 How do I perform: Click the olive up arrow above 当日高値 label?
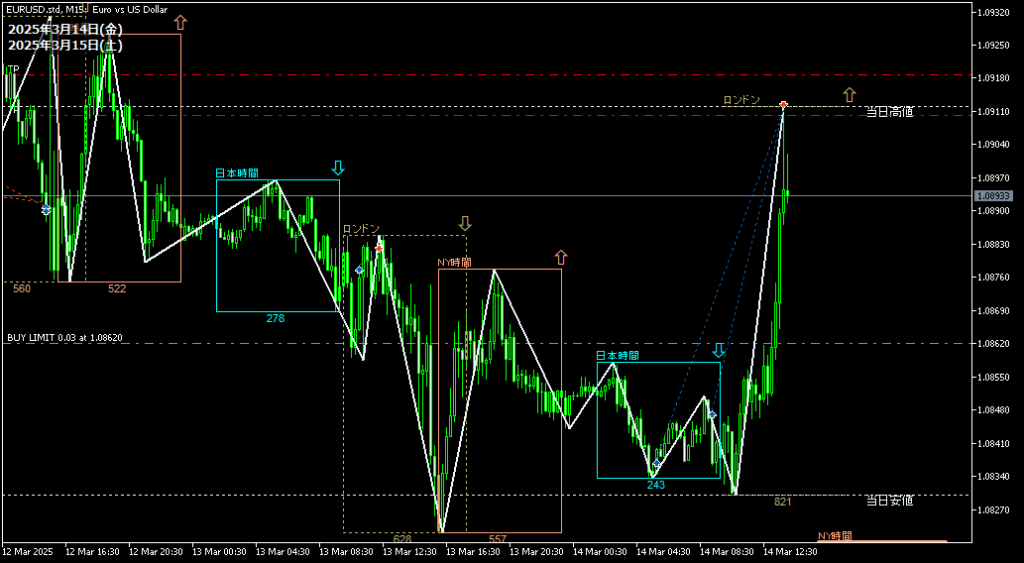(849, 94)
